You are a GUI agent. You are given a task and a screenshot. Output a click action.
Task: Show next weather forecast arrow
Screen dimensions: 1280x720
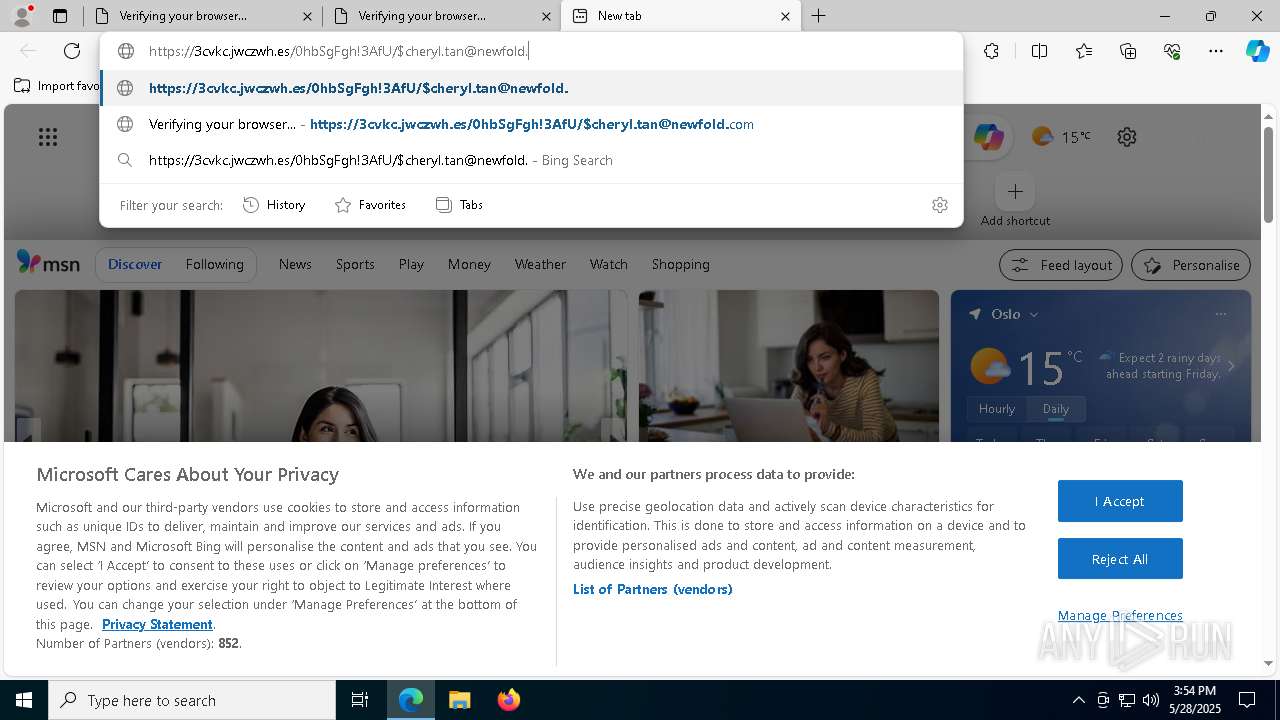tap(1231, 366)
